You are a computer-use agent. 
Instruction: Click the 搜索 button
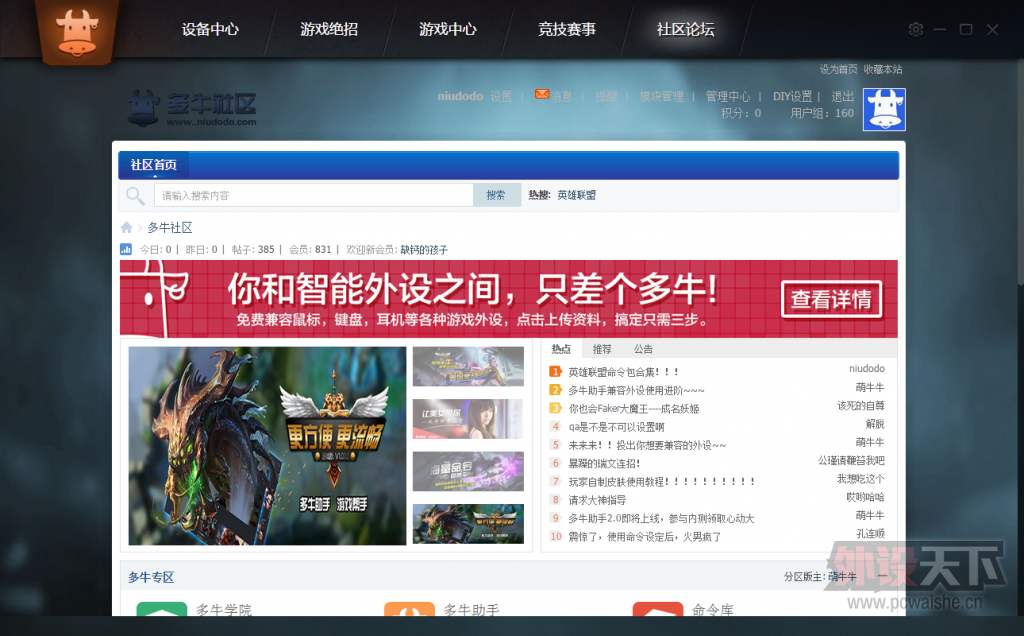[x=496, y=195]
